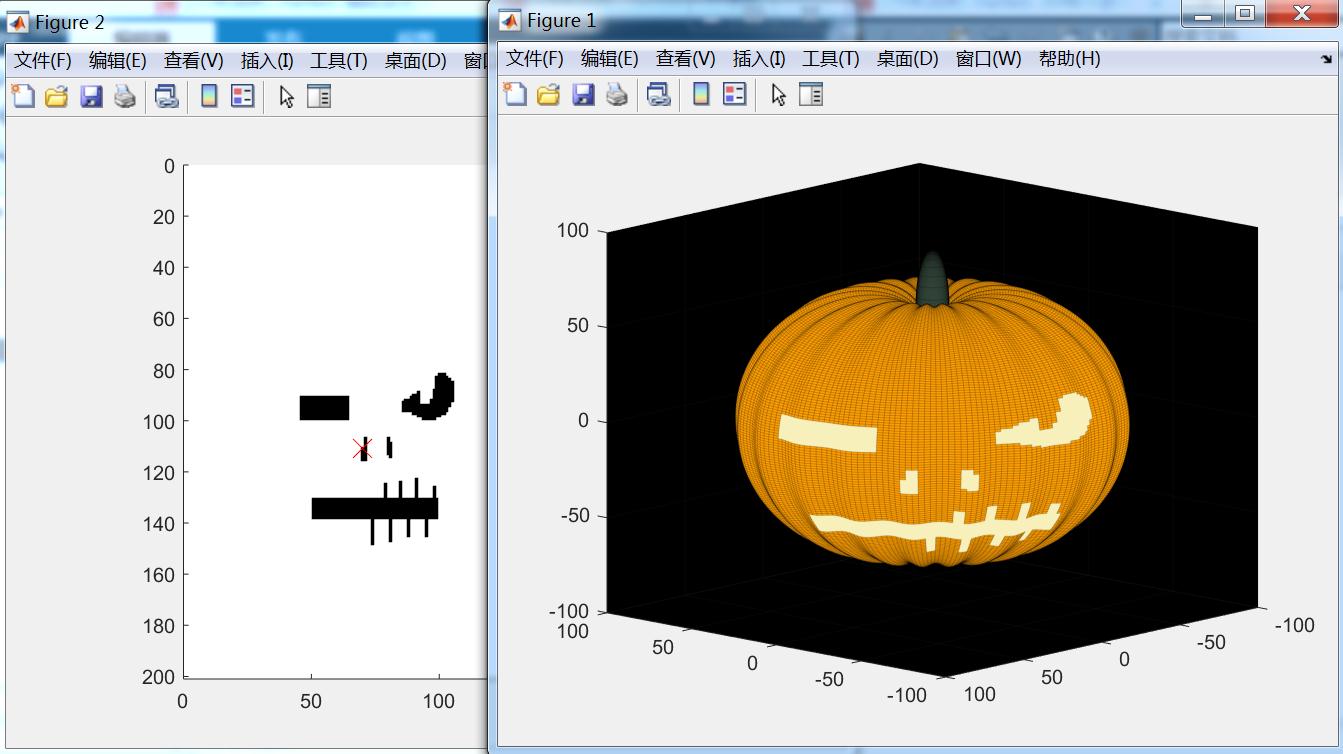The image size is (1343, 754).
Task: Open 查看(V) menu in Figure 2
Action: point(194,61)
